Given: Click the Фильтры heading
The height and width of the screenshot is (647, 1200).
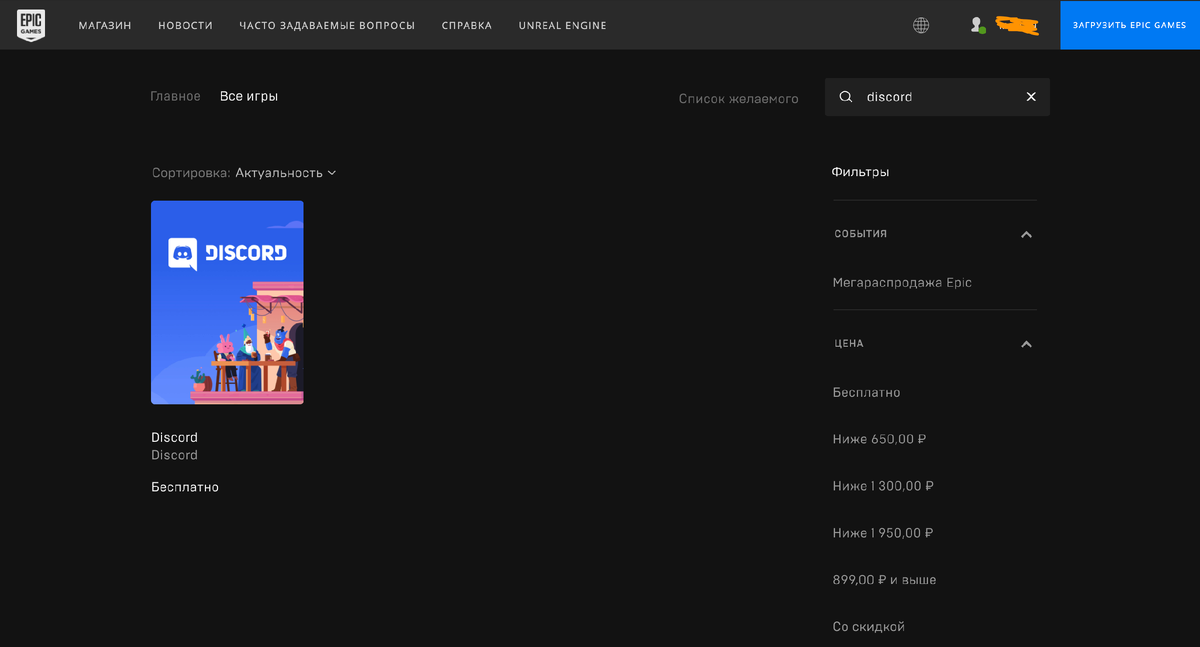Looking at the screenshot, I should [x=860, y=172].
